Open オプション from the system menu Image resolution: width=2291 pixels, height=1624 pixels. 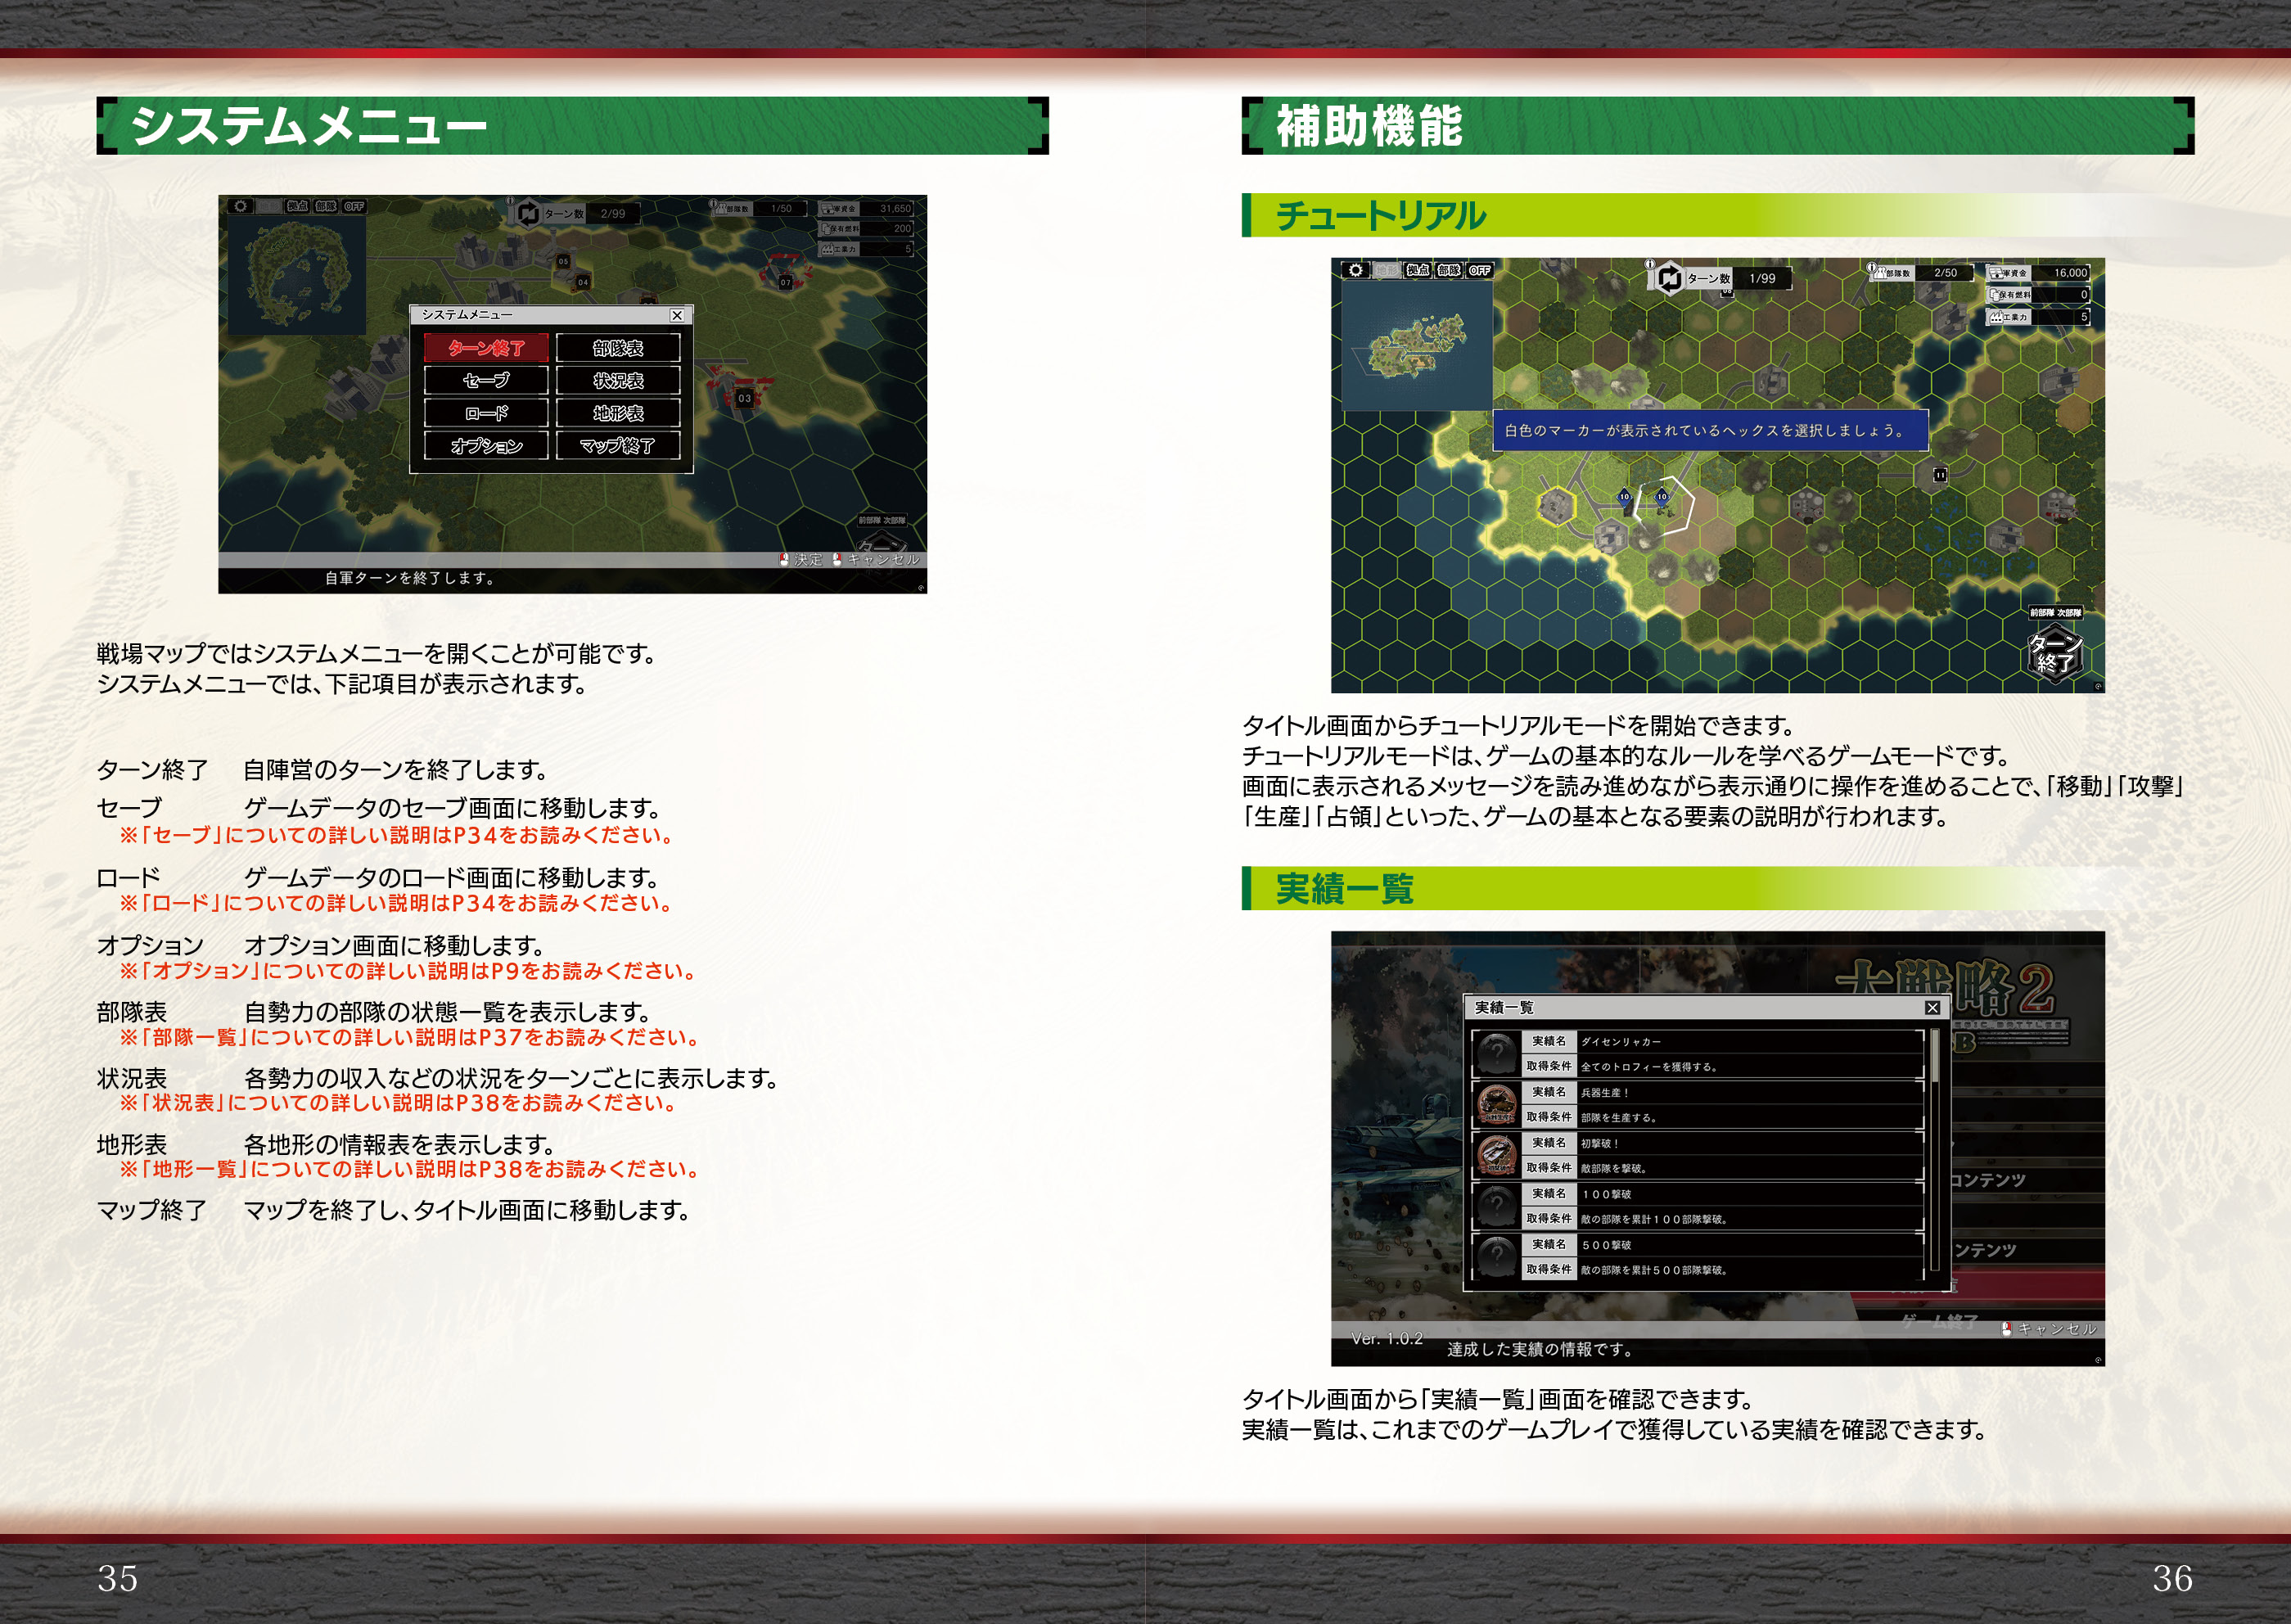486,445
